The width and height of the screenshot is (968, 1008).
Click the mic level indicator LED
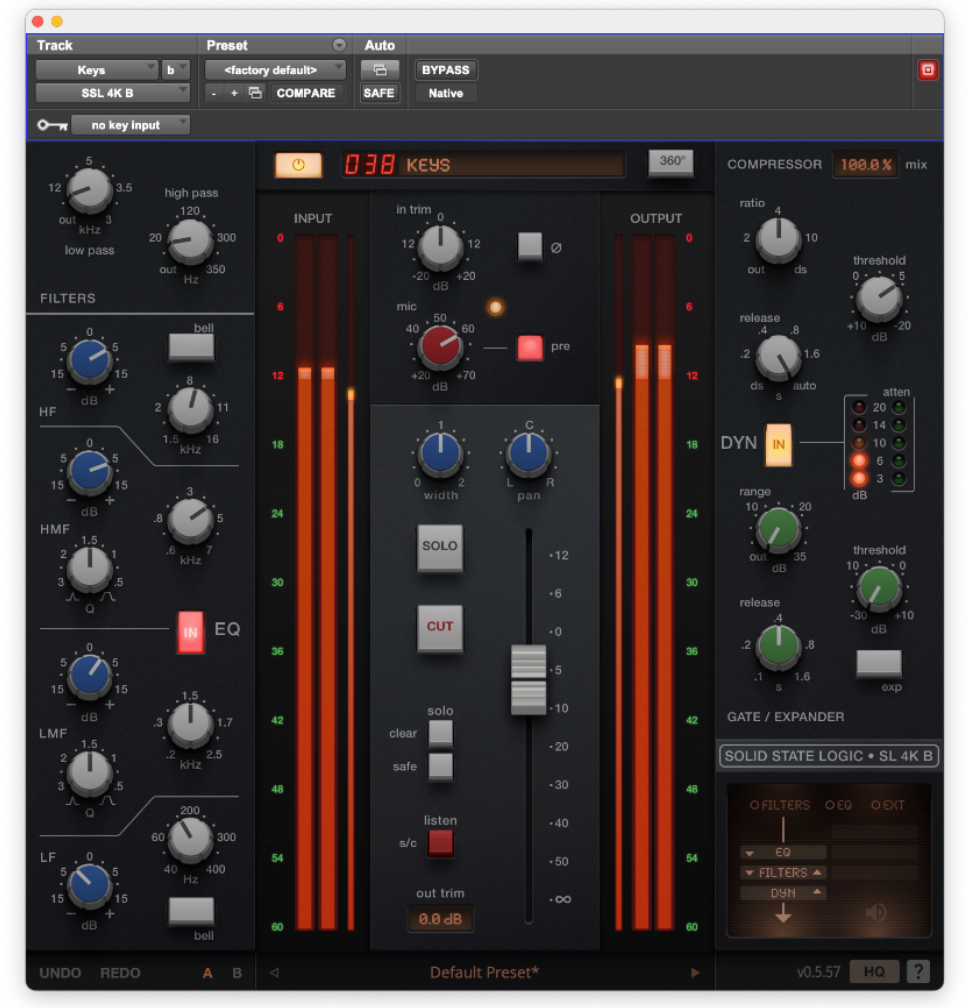(495, 307)
